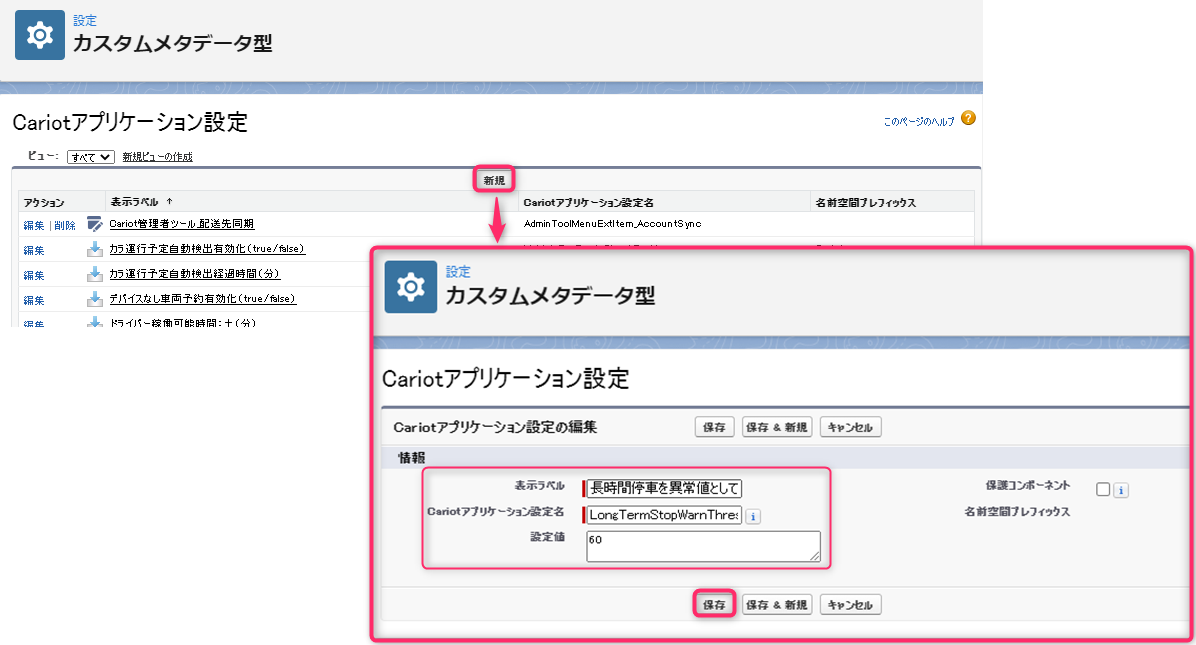Viewport: 1196px width, 645px height.
Task: Click the Cariotアプリケーション設定名 column header
Action: pos(588,203)
